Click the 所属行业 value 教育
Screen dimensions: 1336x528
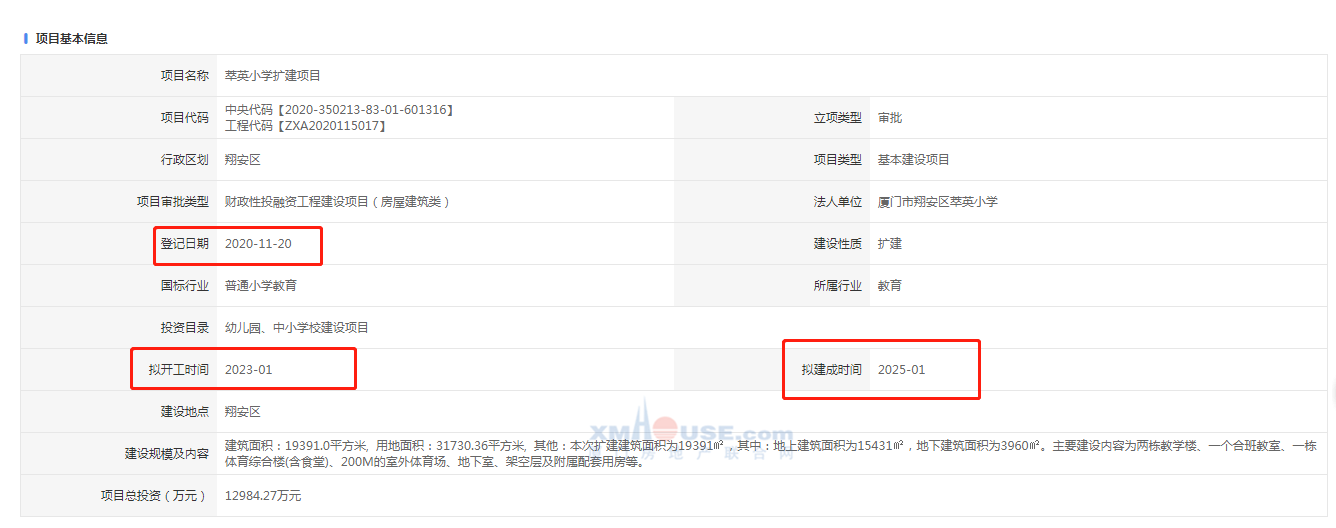pos(889,286)
